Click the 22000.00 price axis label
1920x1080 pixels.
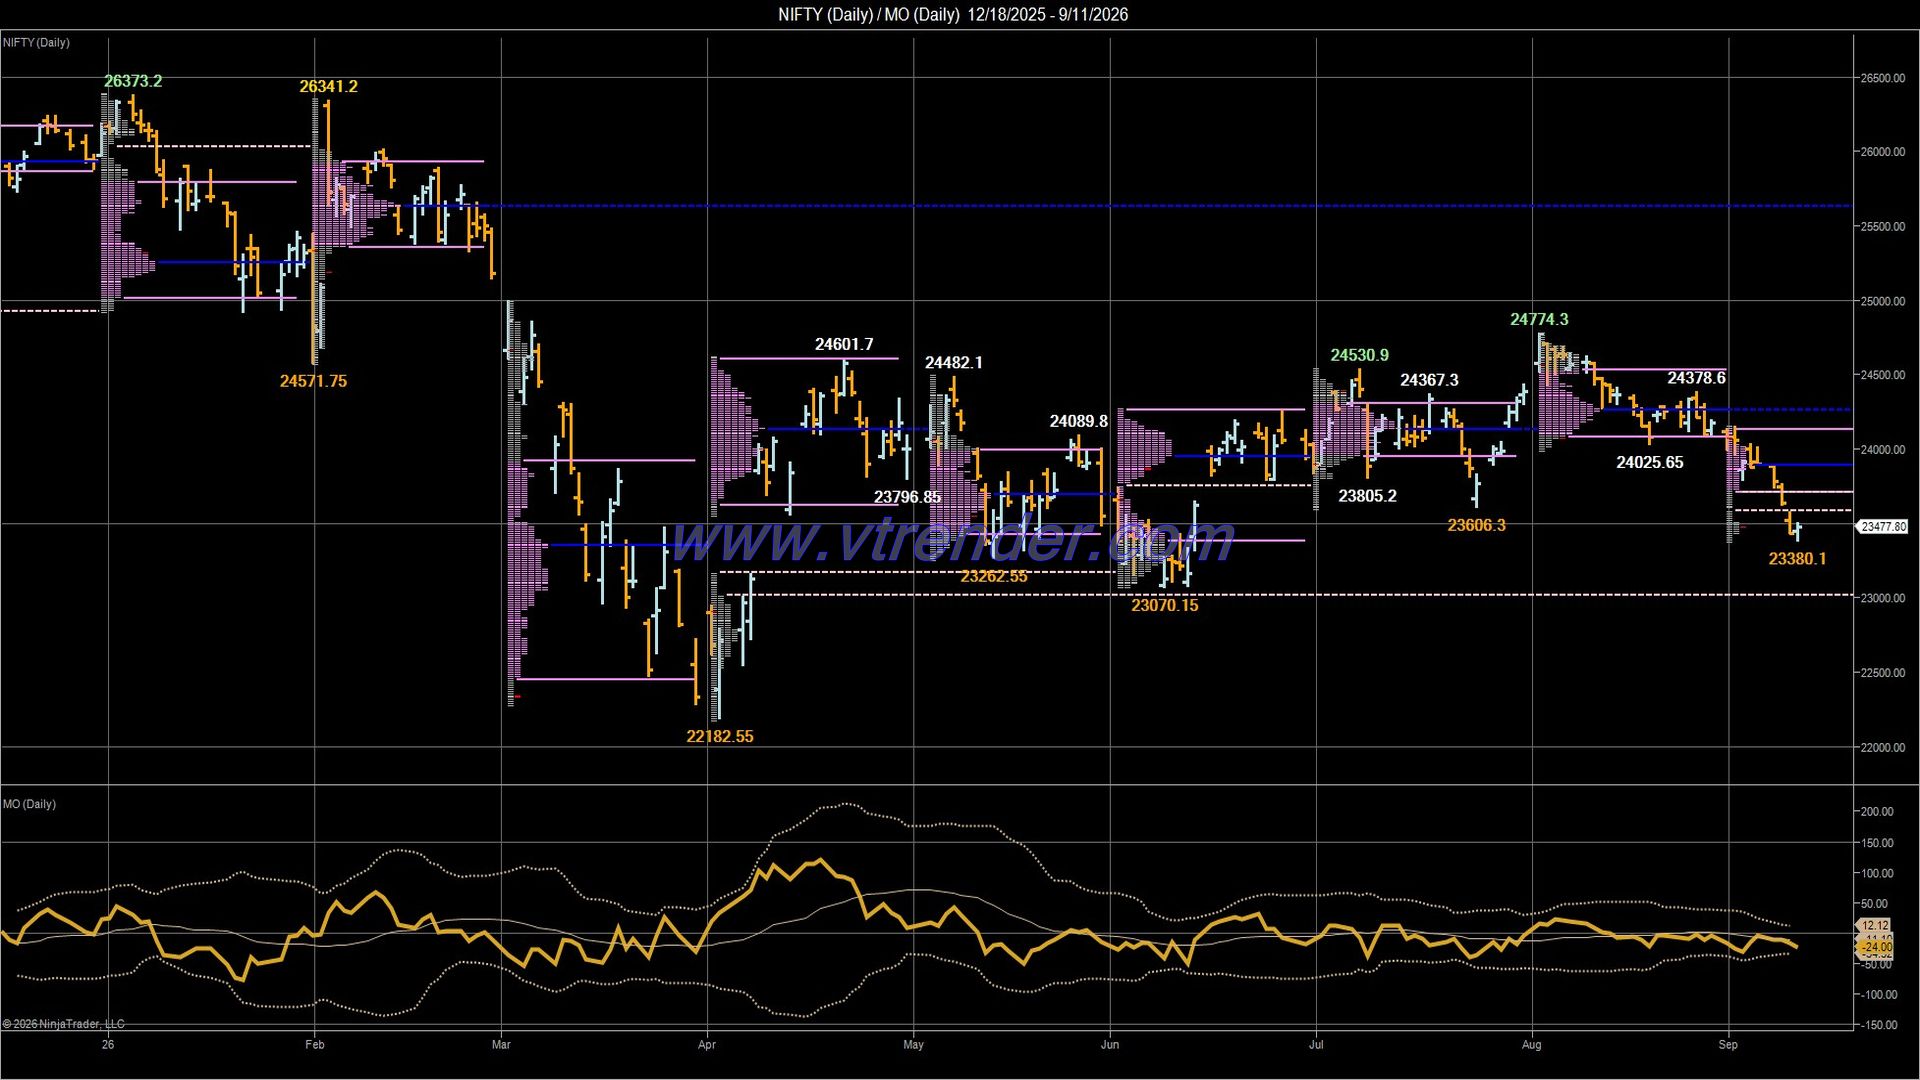click(1882, 747)
